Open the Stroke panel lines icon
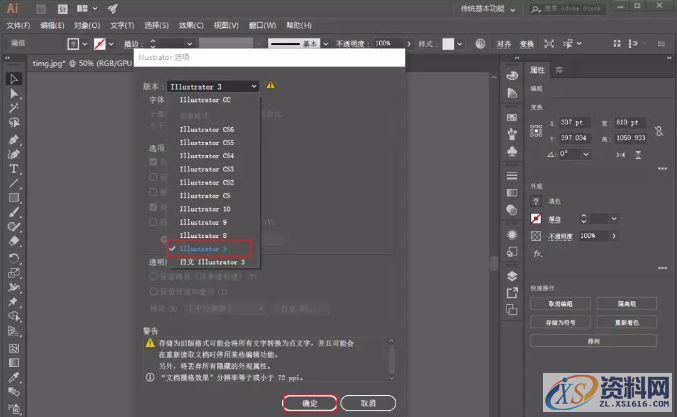 (x=512, y=176)
